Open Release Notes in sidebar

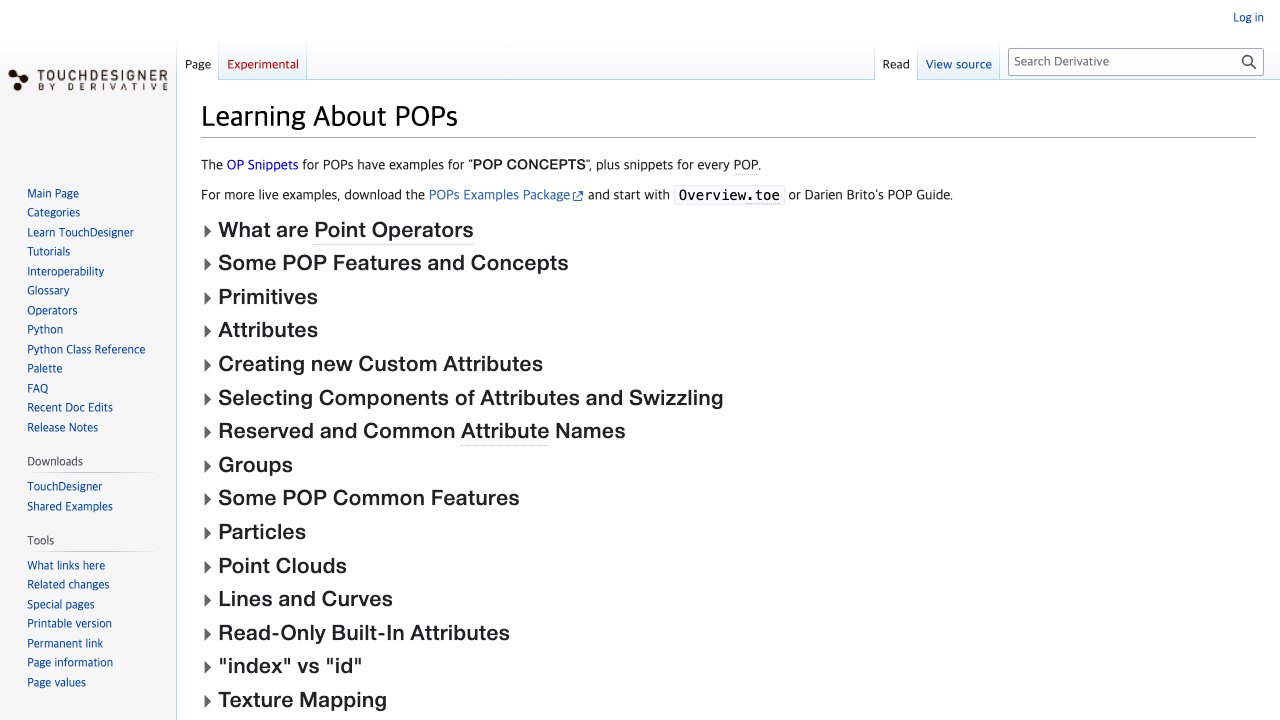point(63,428)
